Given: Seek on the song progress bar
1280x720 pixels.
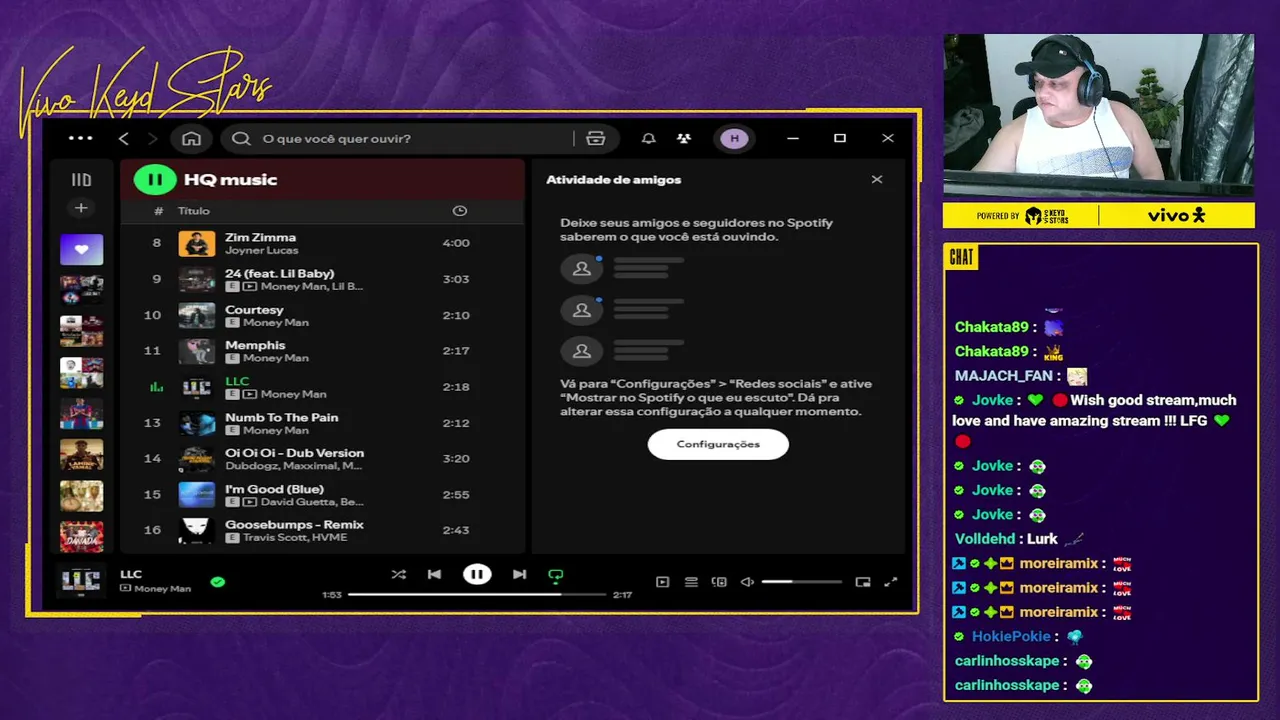Looking at the screenshot, I should [477, 595].
